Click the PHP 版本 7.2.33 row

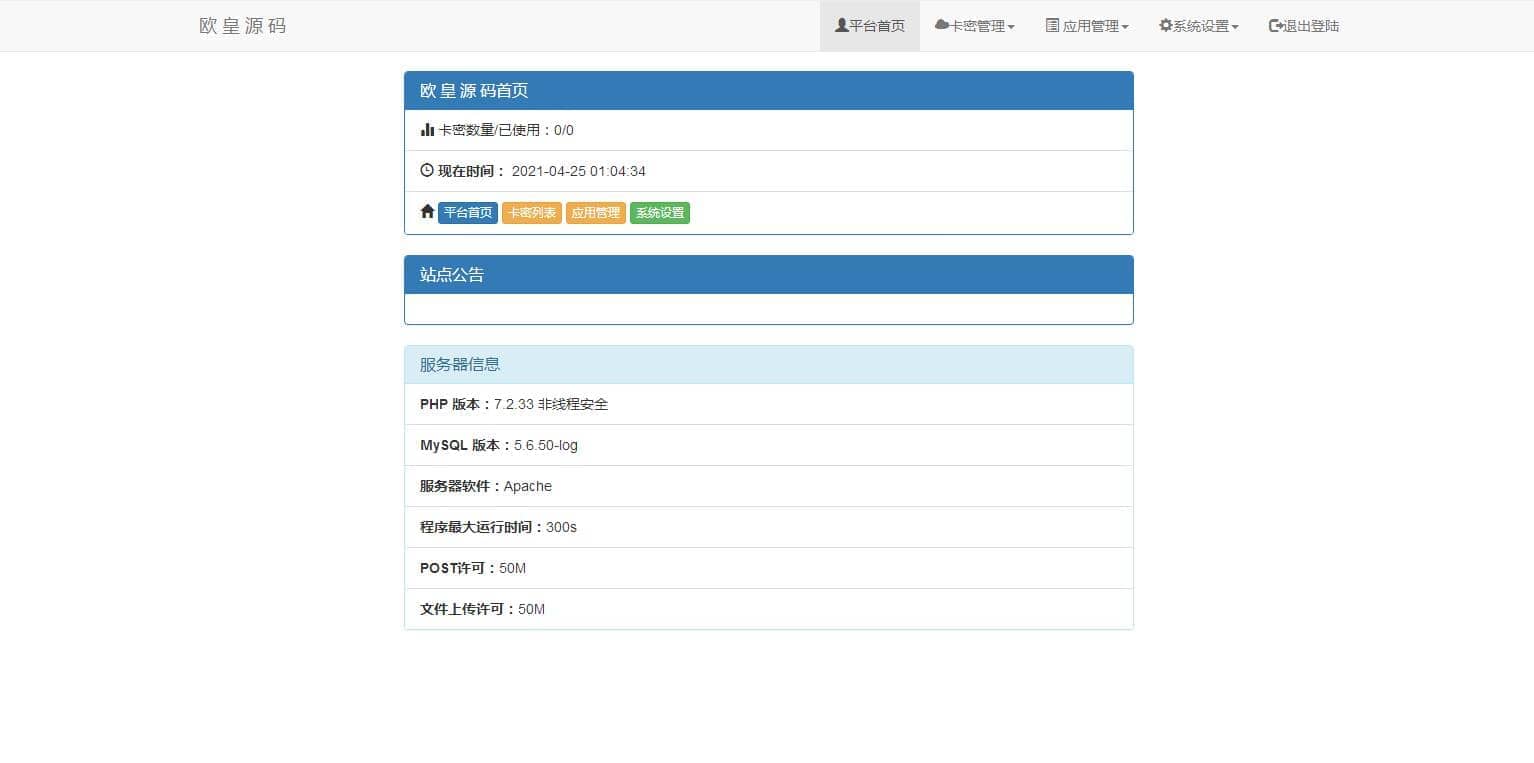pyautogui.click(x=769, y=404)
